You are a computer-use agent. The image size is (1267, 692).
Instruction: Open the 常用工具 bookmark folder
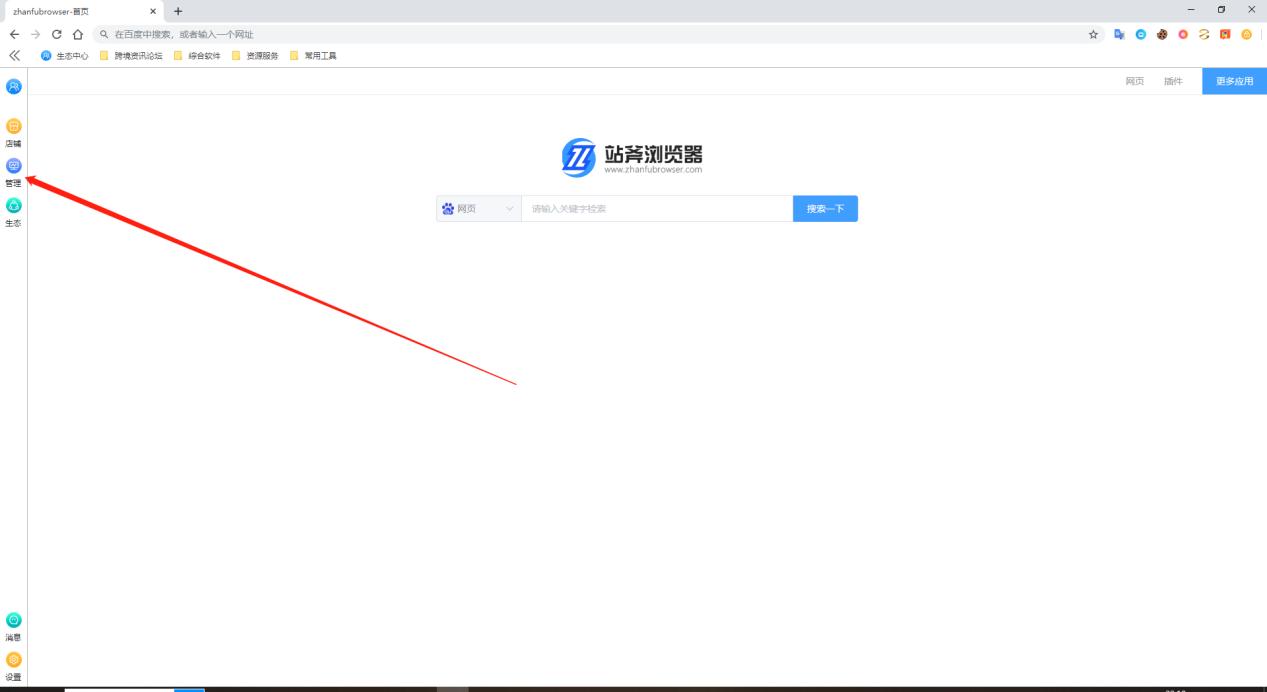[313, 55]
